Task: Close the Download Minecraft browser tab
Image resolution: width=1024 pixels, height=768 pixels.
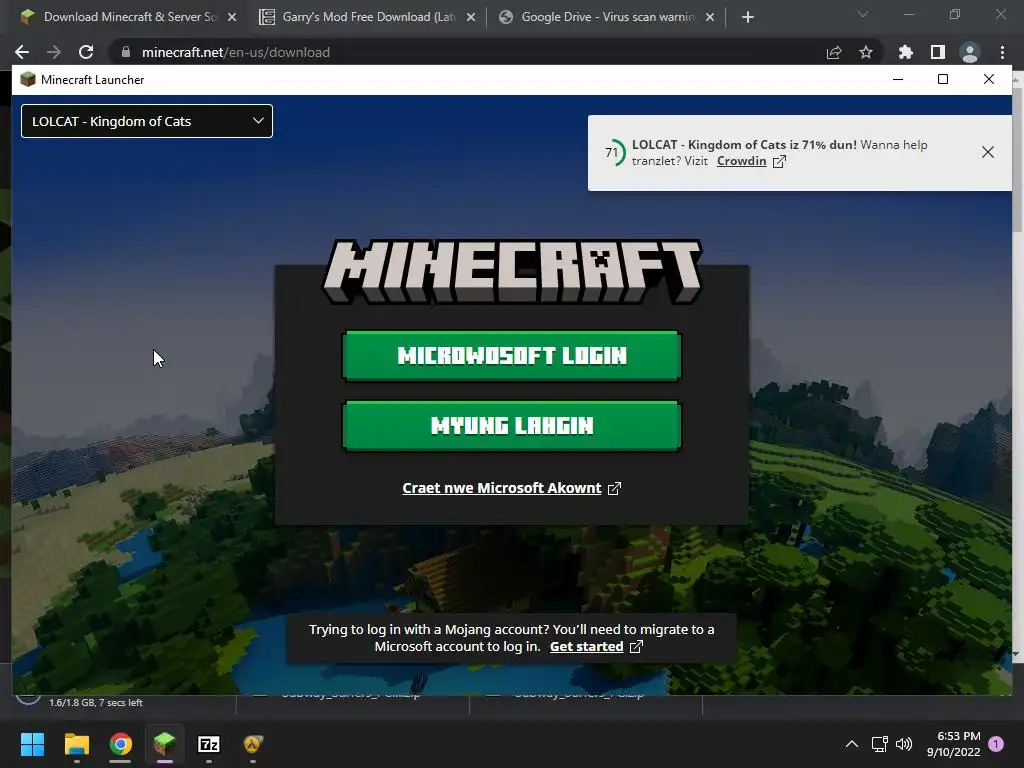Action: tap(232, 18)
